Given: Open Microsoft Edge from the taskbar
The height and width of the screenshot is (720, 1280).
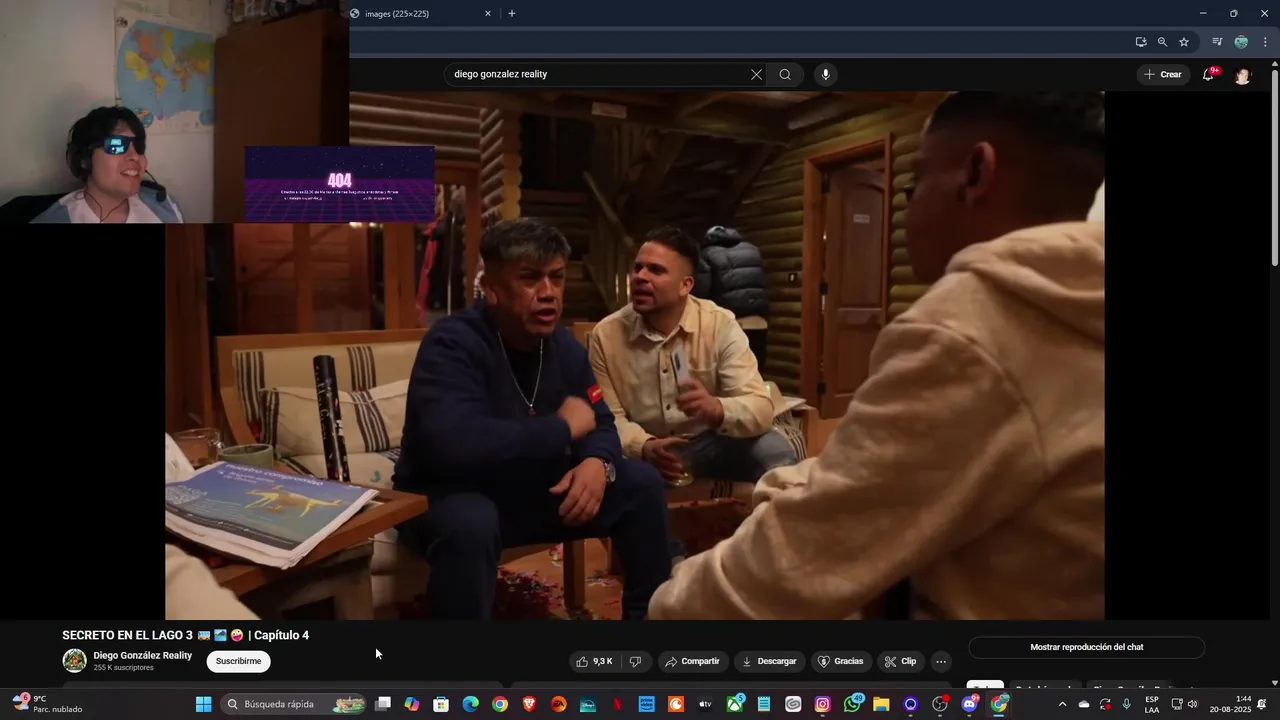Looking at the screenshot, I should tap(470, 704).
